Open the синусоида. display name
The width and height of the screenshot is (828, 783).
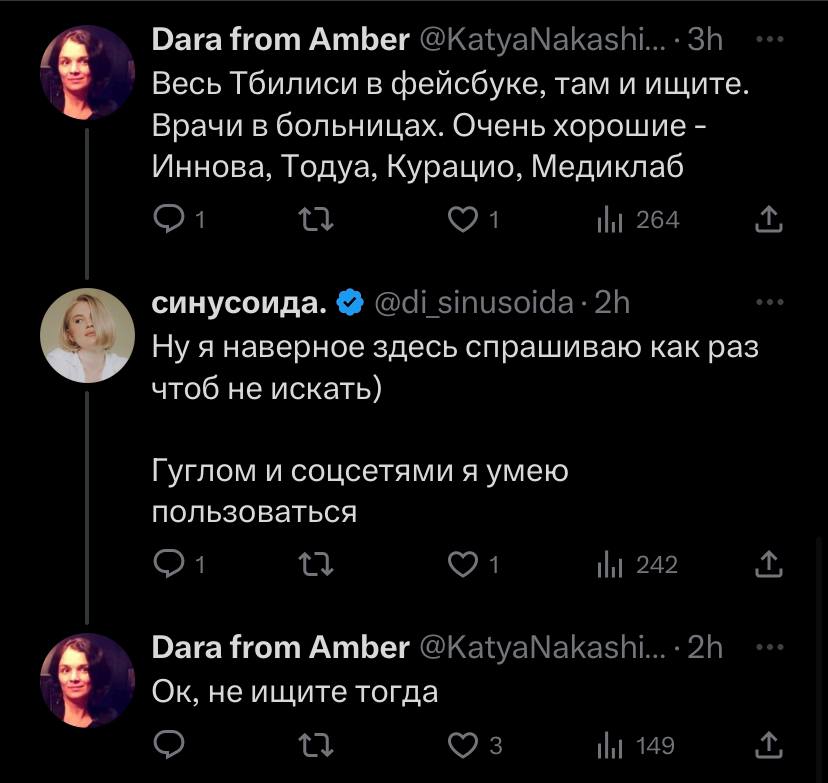tap(239, 303)
